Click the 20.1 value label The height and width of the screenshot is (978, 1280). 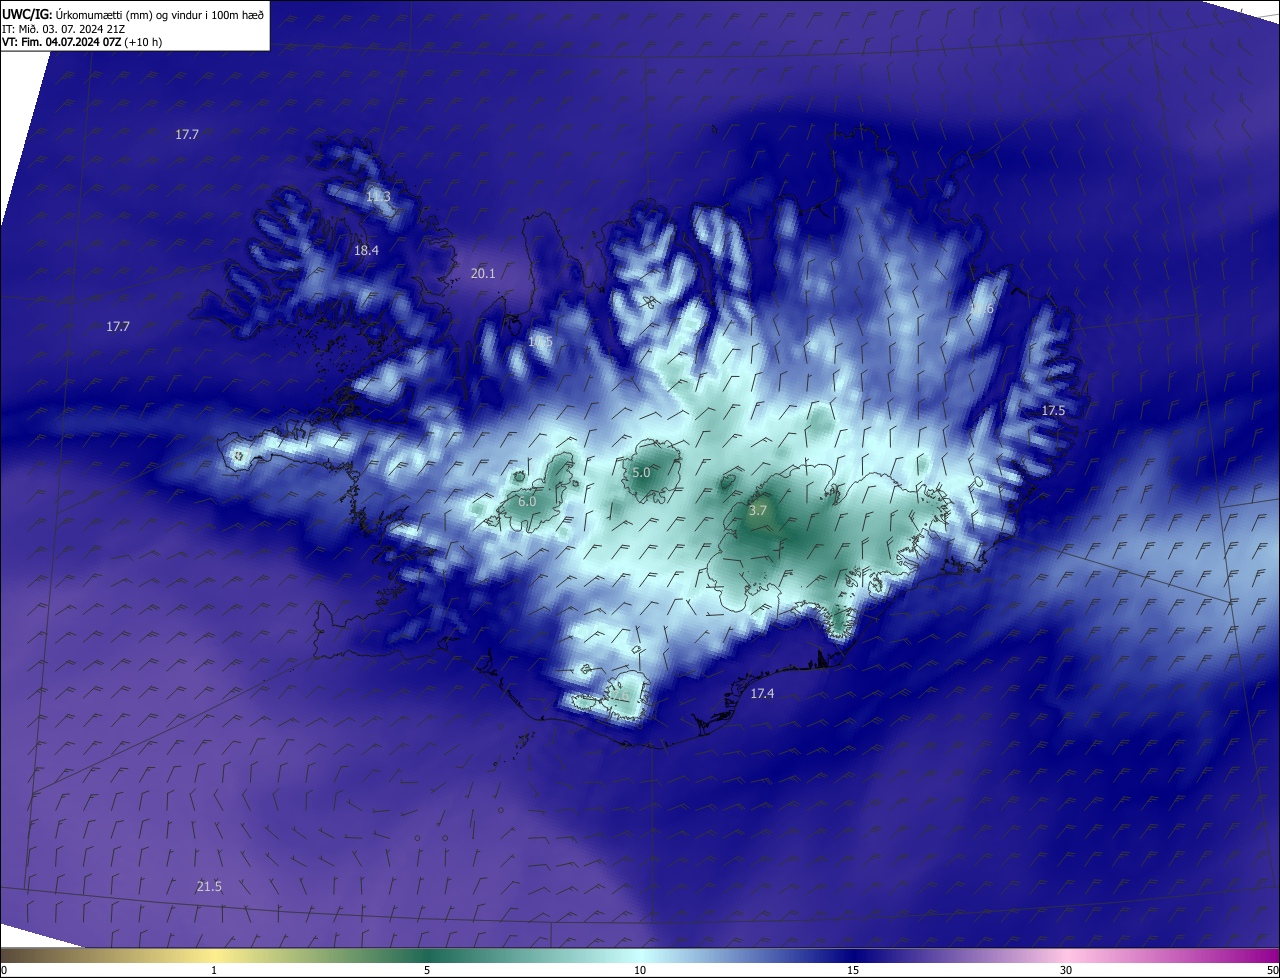(483, 272)
